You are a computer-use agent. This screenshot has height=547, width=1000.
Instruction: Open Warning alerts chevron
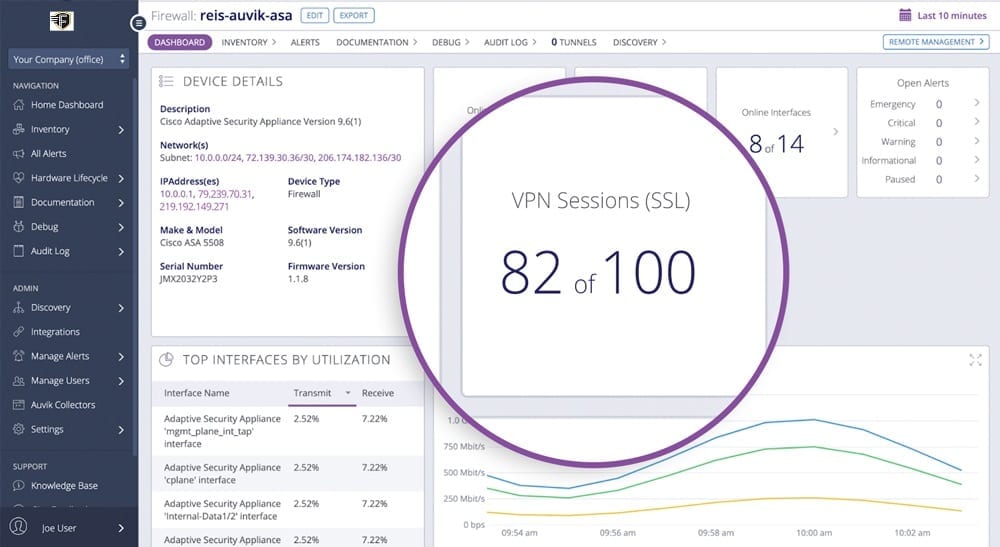(976, 141)
